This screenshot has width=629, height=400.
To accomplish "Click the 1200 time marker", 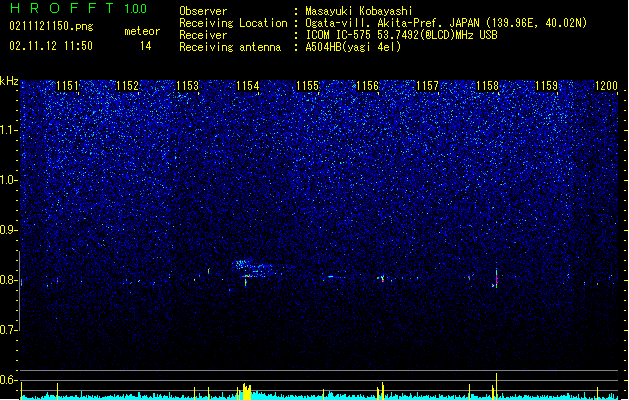I will 607,86.
